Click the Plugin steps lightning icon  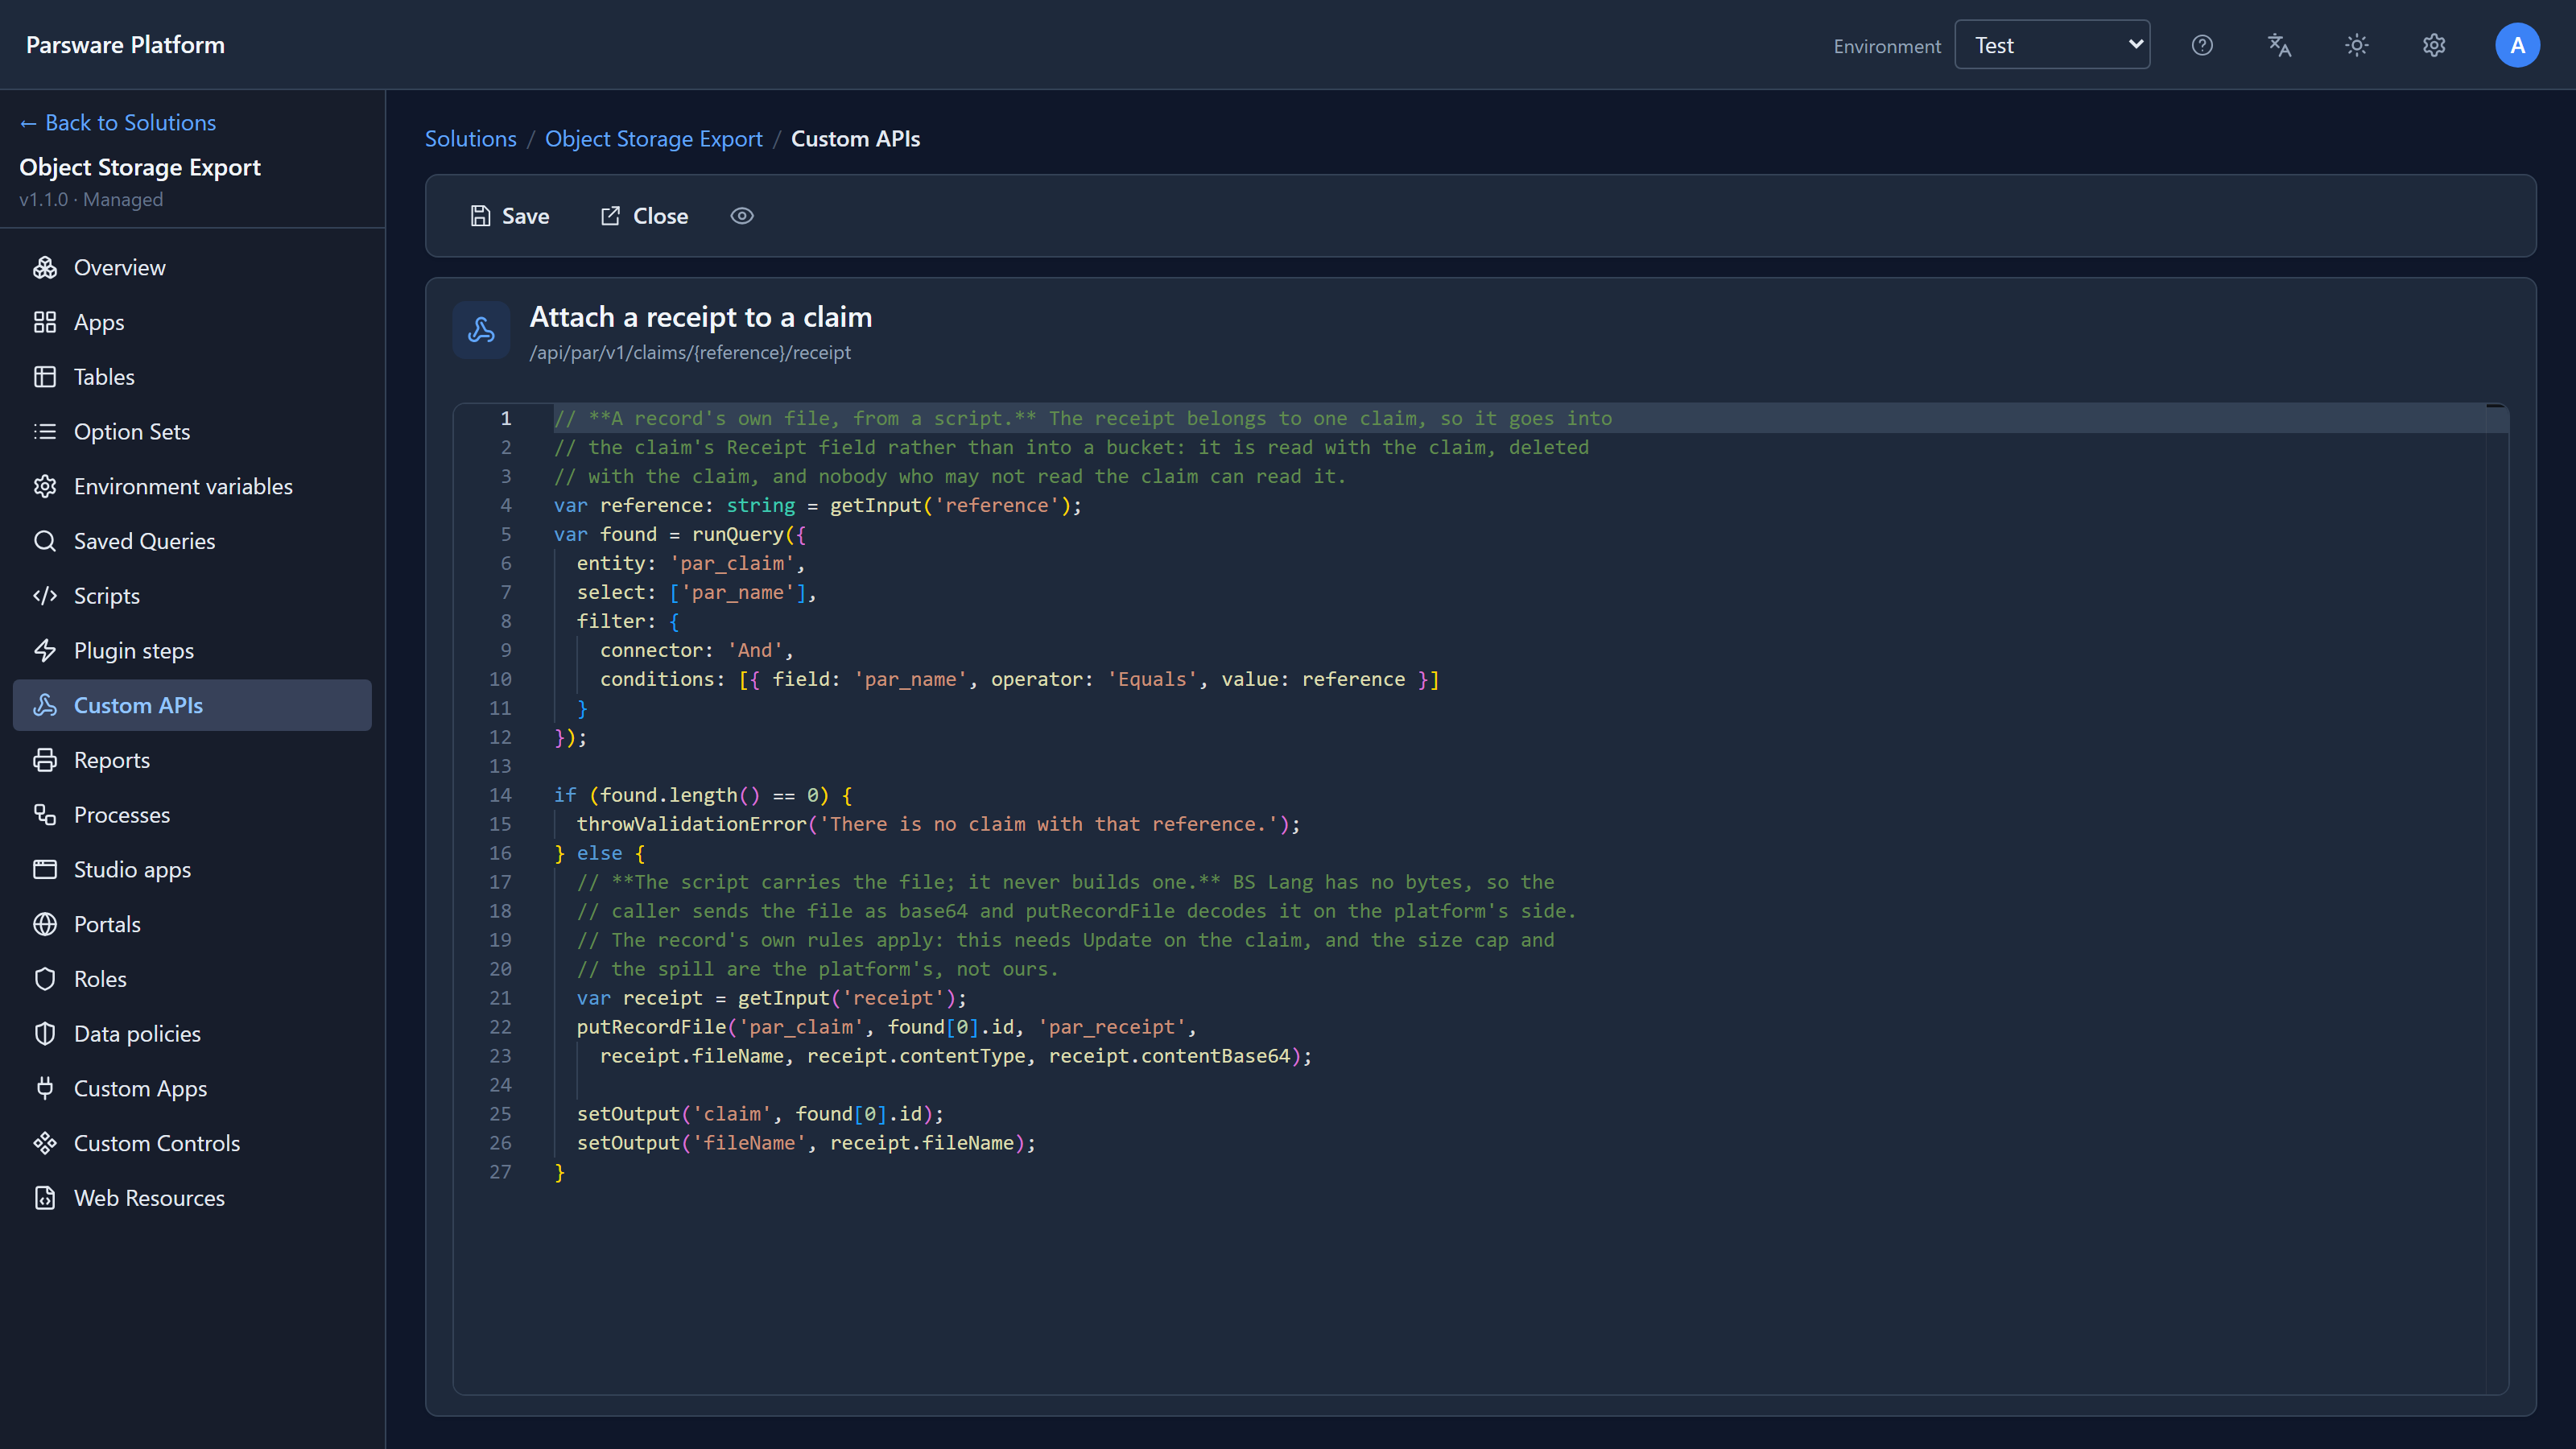coord(45,650)
